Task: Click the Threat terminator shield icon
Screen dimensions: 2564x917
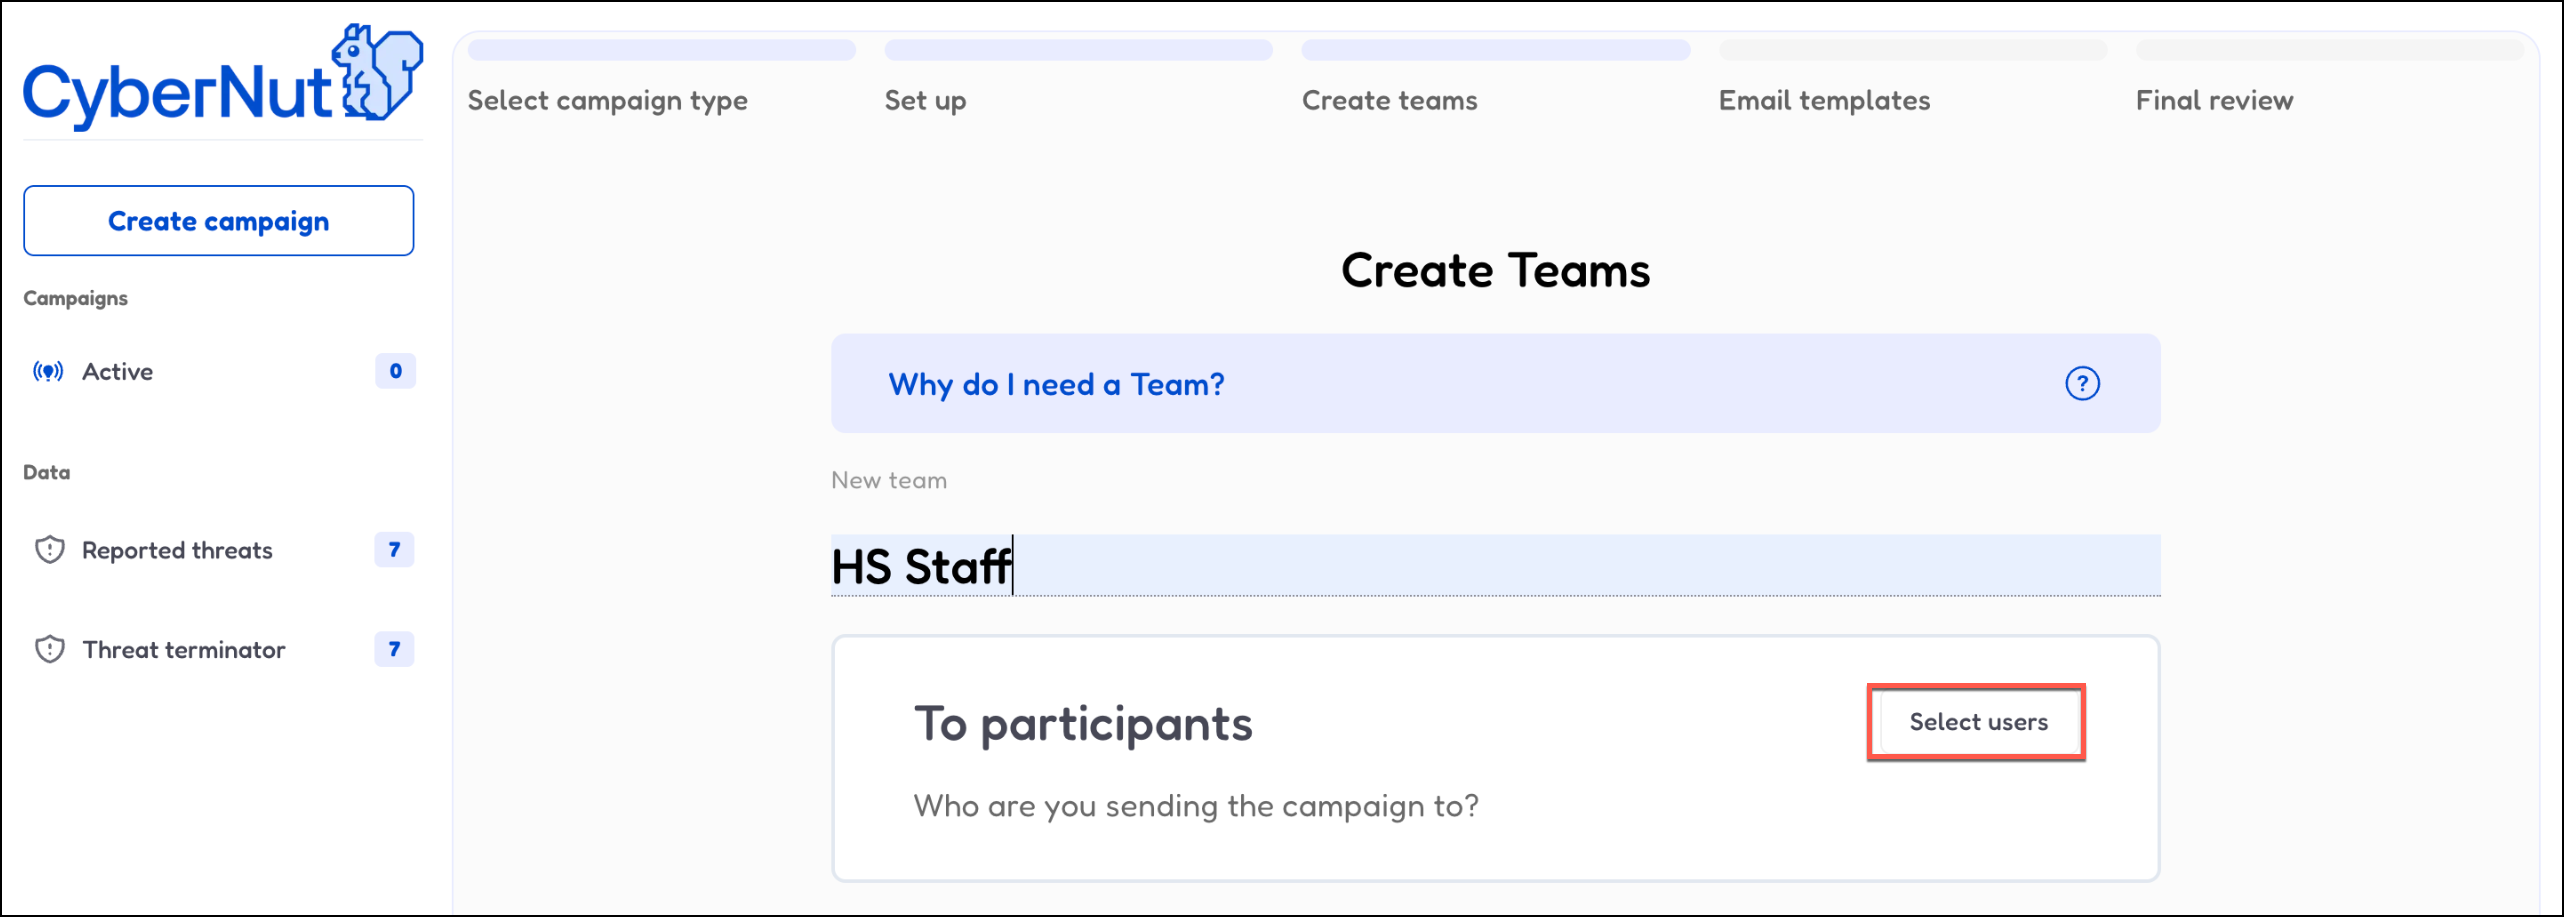Action: 50,650
